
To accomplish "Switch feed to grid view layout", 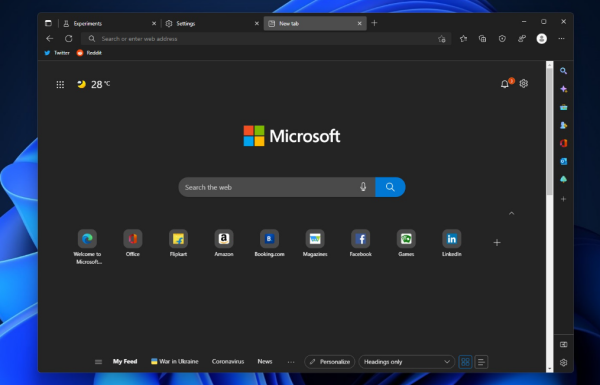I will pos(465,362).
